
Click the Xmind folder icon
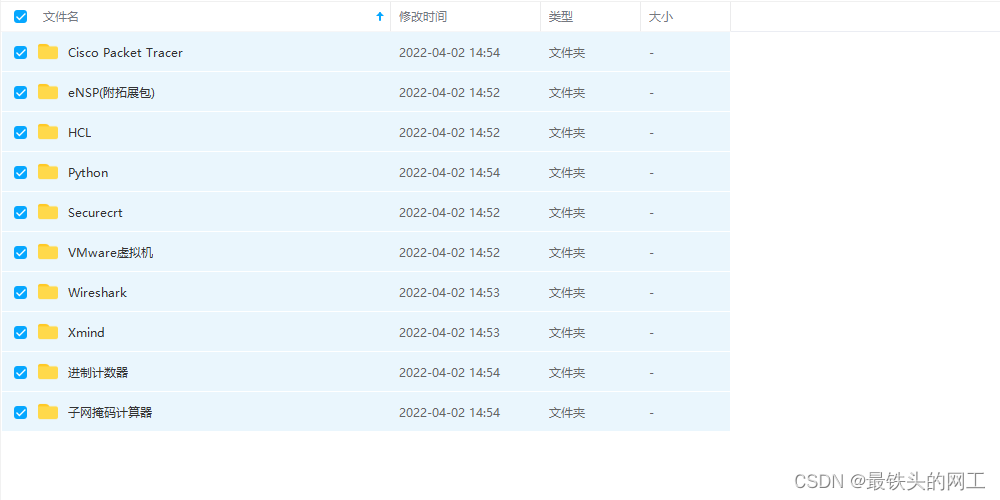(x=48, y=332)
